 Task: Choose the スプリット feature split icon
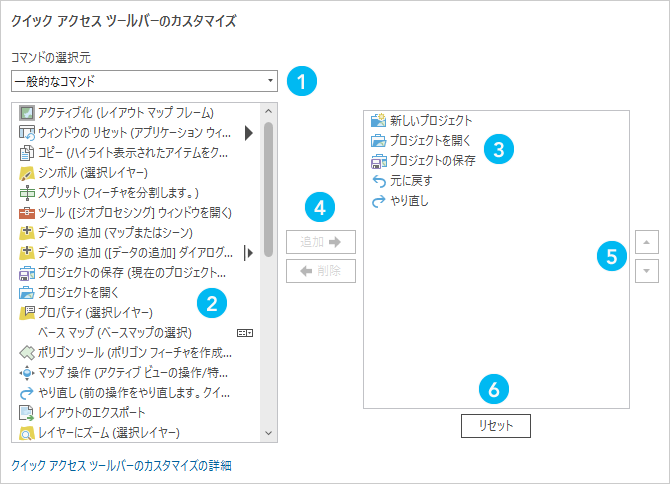(x=27, y=192)
